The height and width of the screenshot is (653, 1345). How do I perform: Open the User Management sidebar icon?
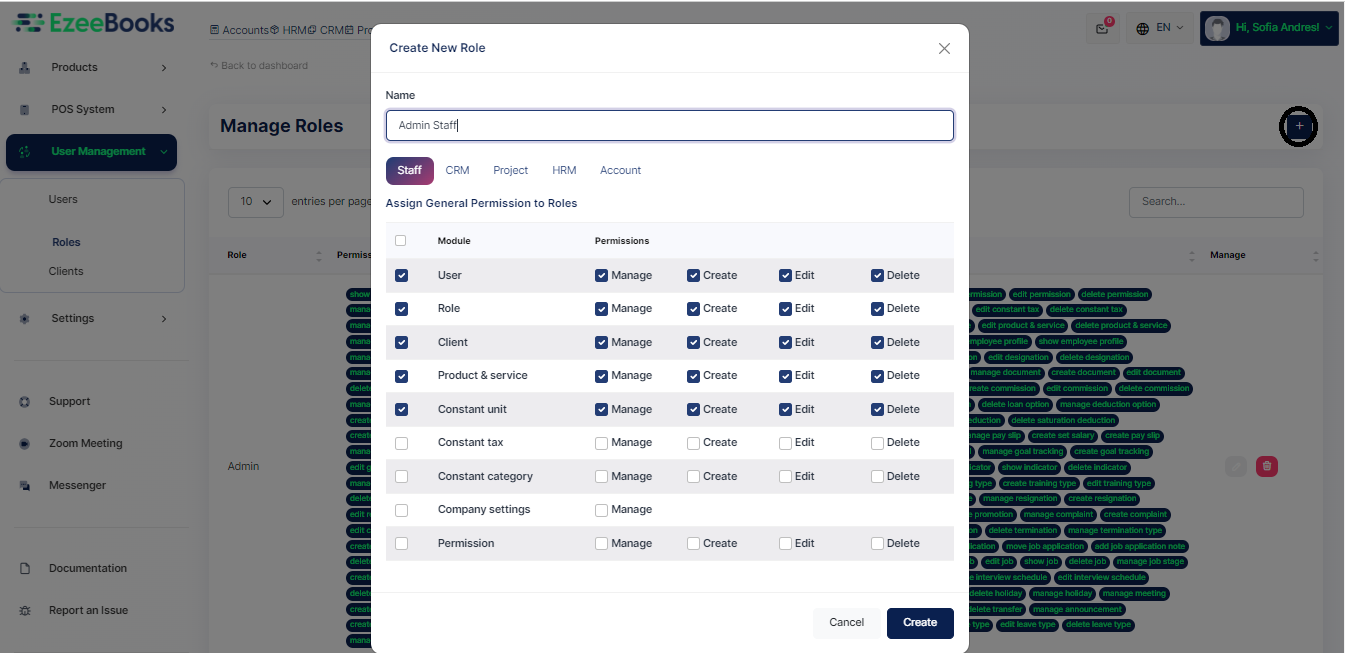(x=24, y=152)
